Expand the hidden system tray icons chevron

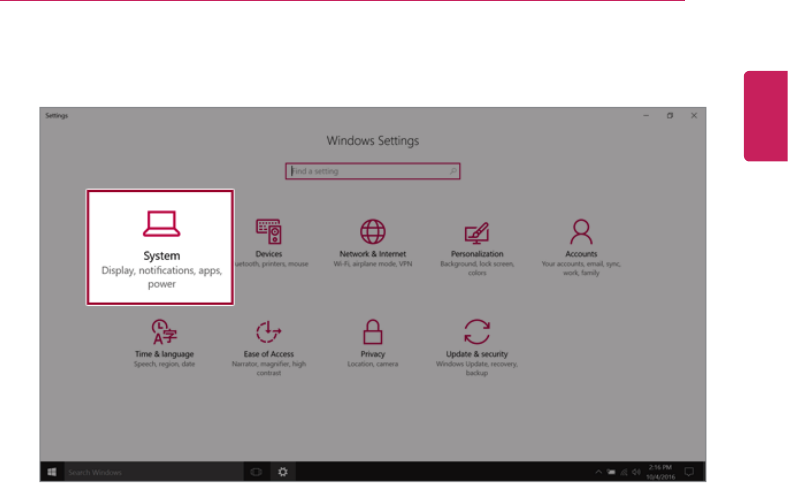click(598, 472)
